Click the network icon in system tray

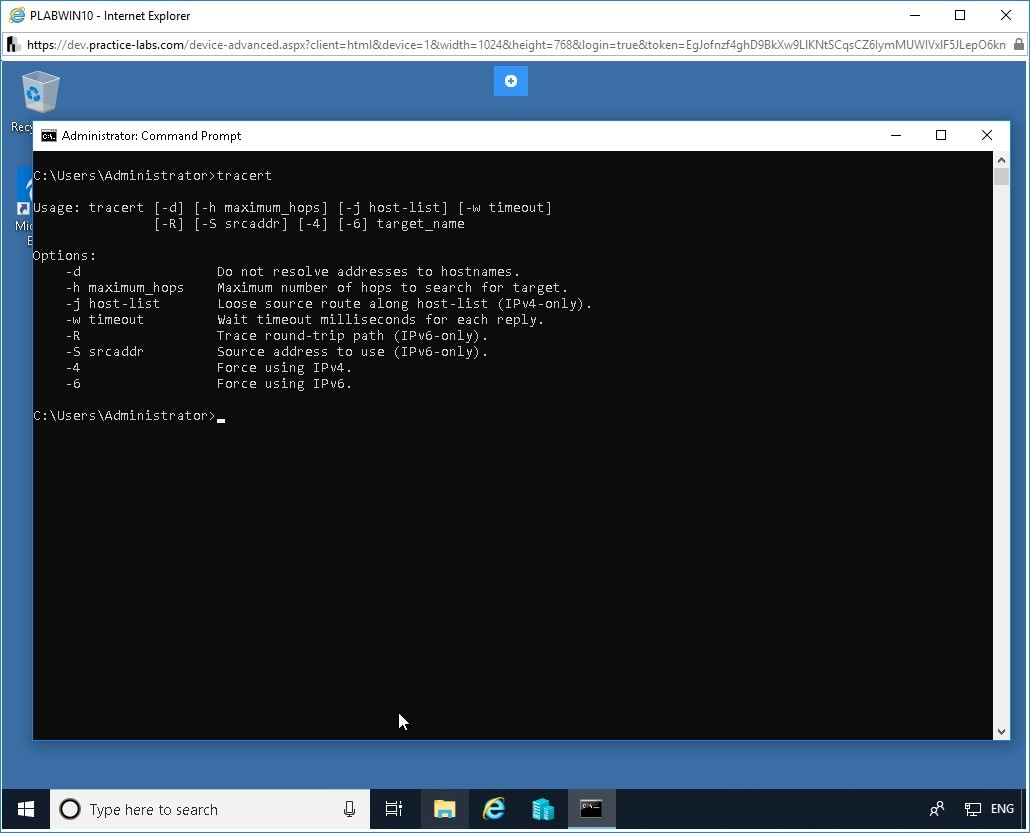pyautogui.click(x=972, y=809)
